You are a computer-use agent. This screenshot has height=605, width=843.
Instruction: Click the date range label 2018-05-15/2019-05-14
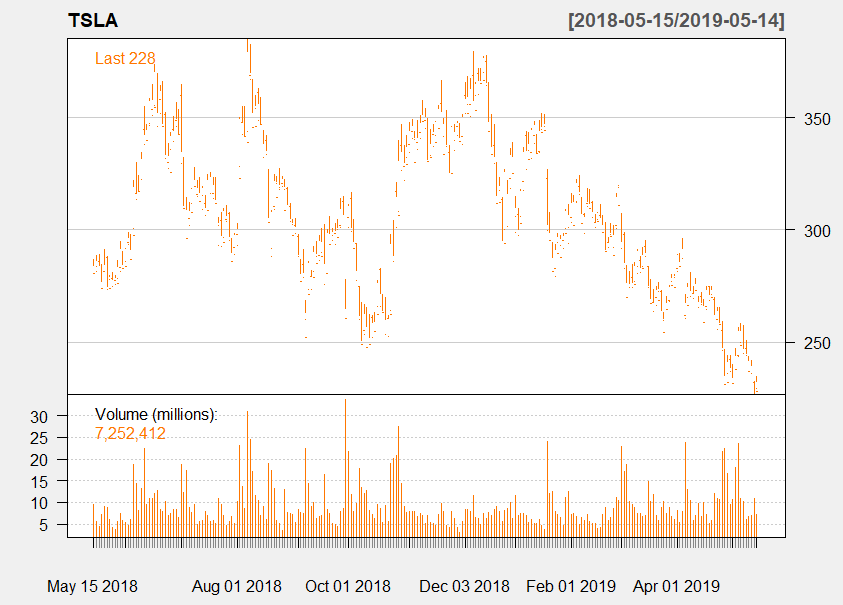click(x=675, y=21)
